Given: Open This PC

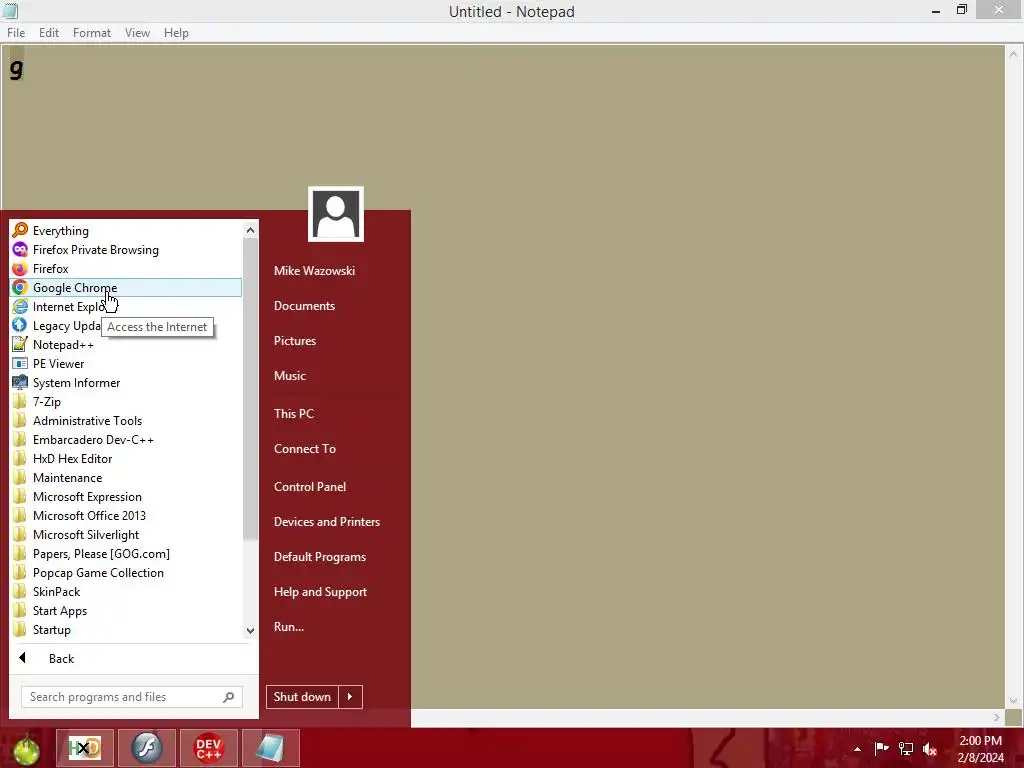Looking at the screenshot, I should pos(294,413).
